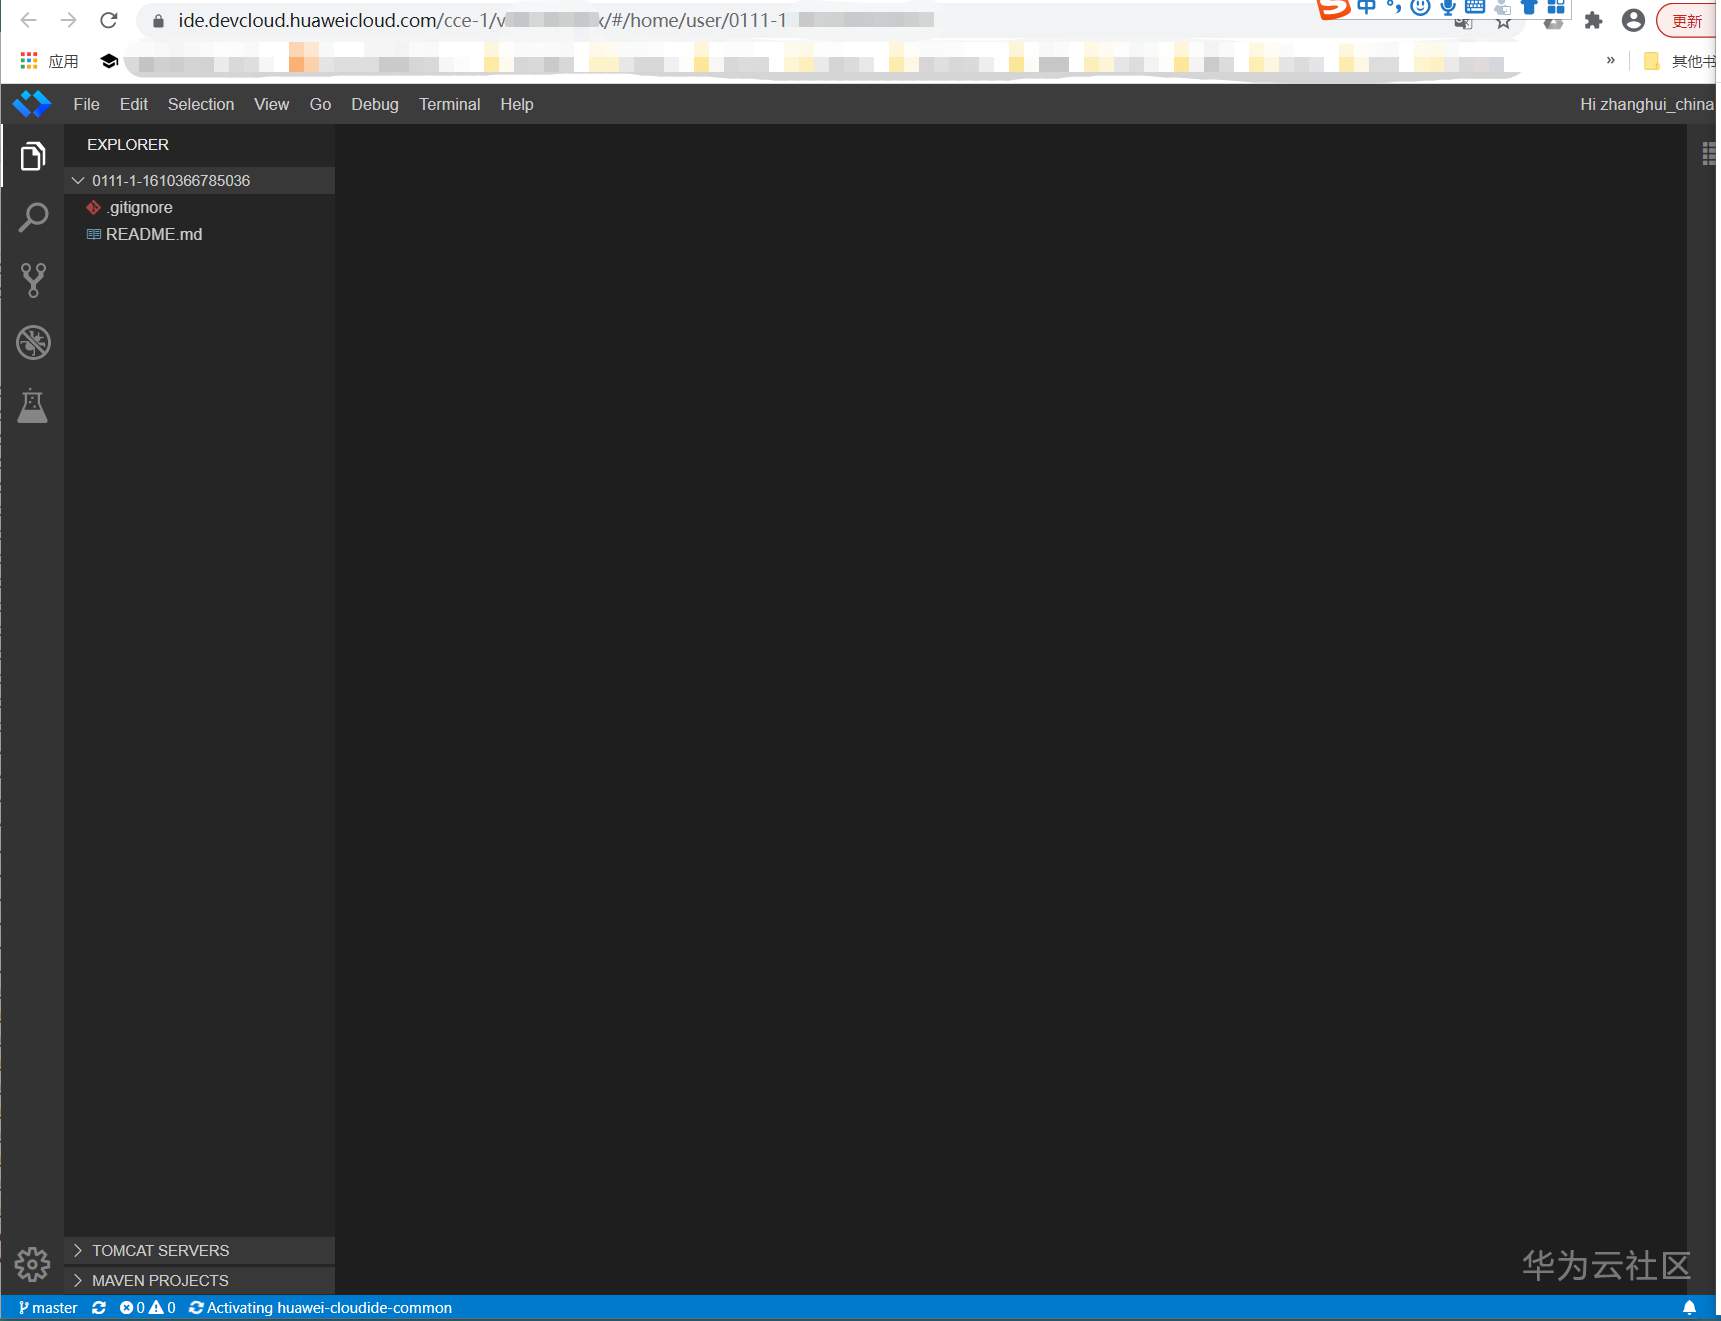Open the Edit menu
The image size is (1721, 1321).
tap(134, 104)
